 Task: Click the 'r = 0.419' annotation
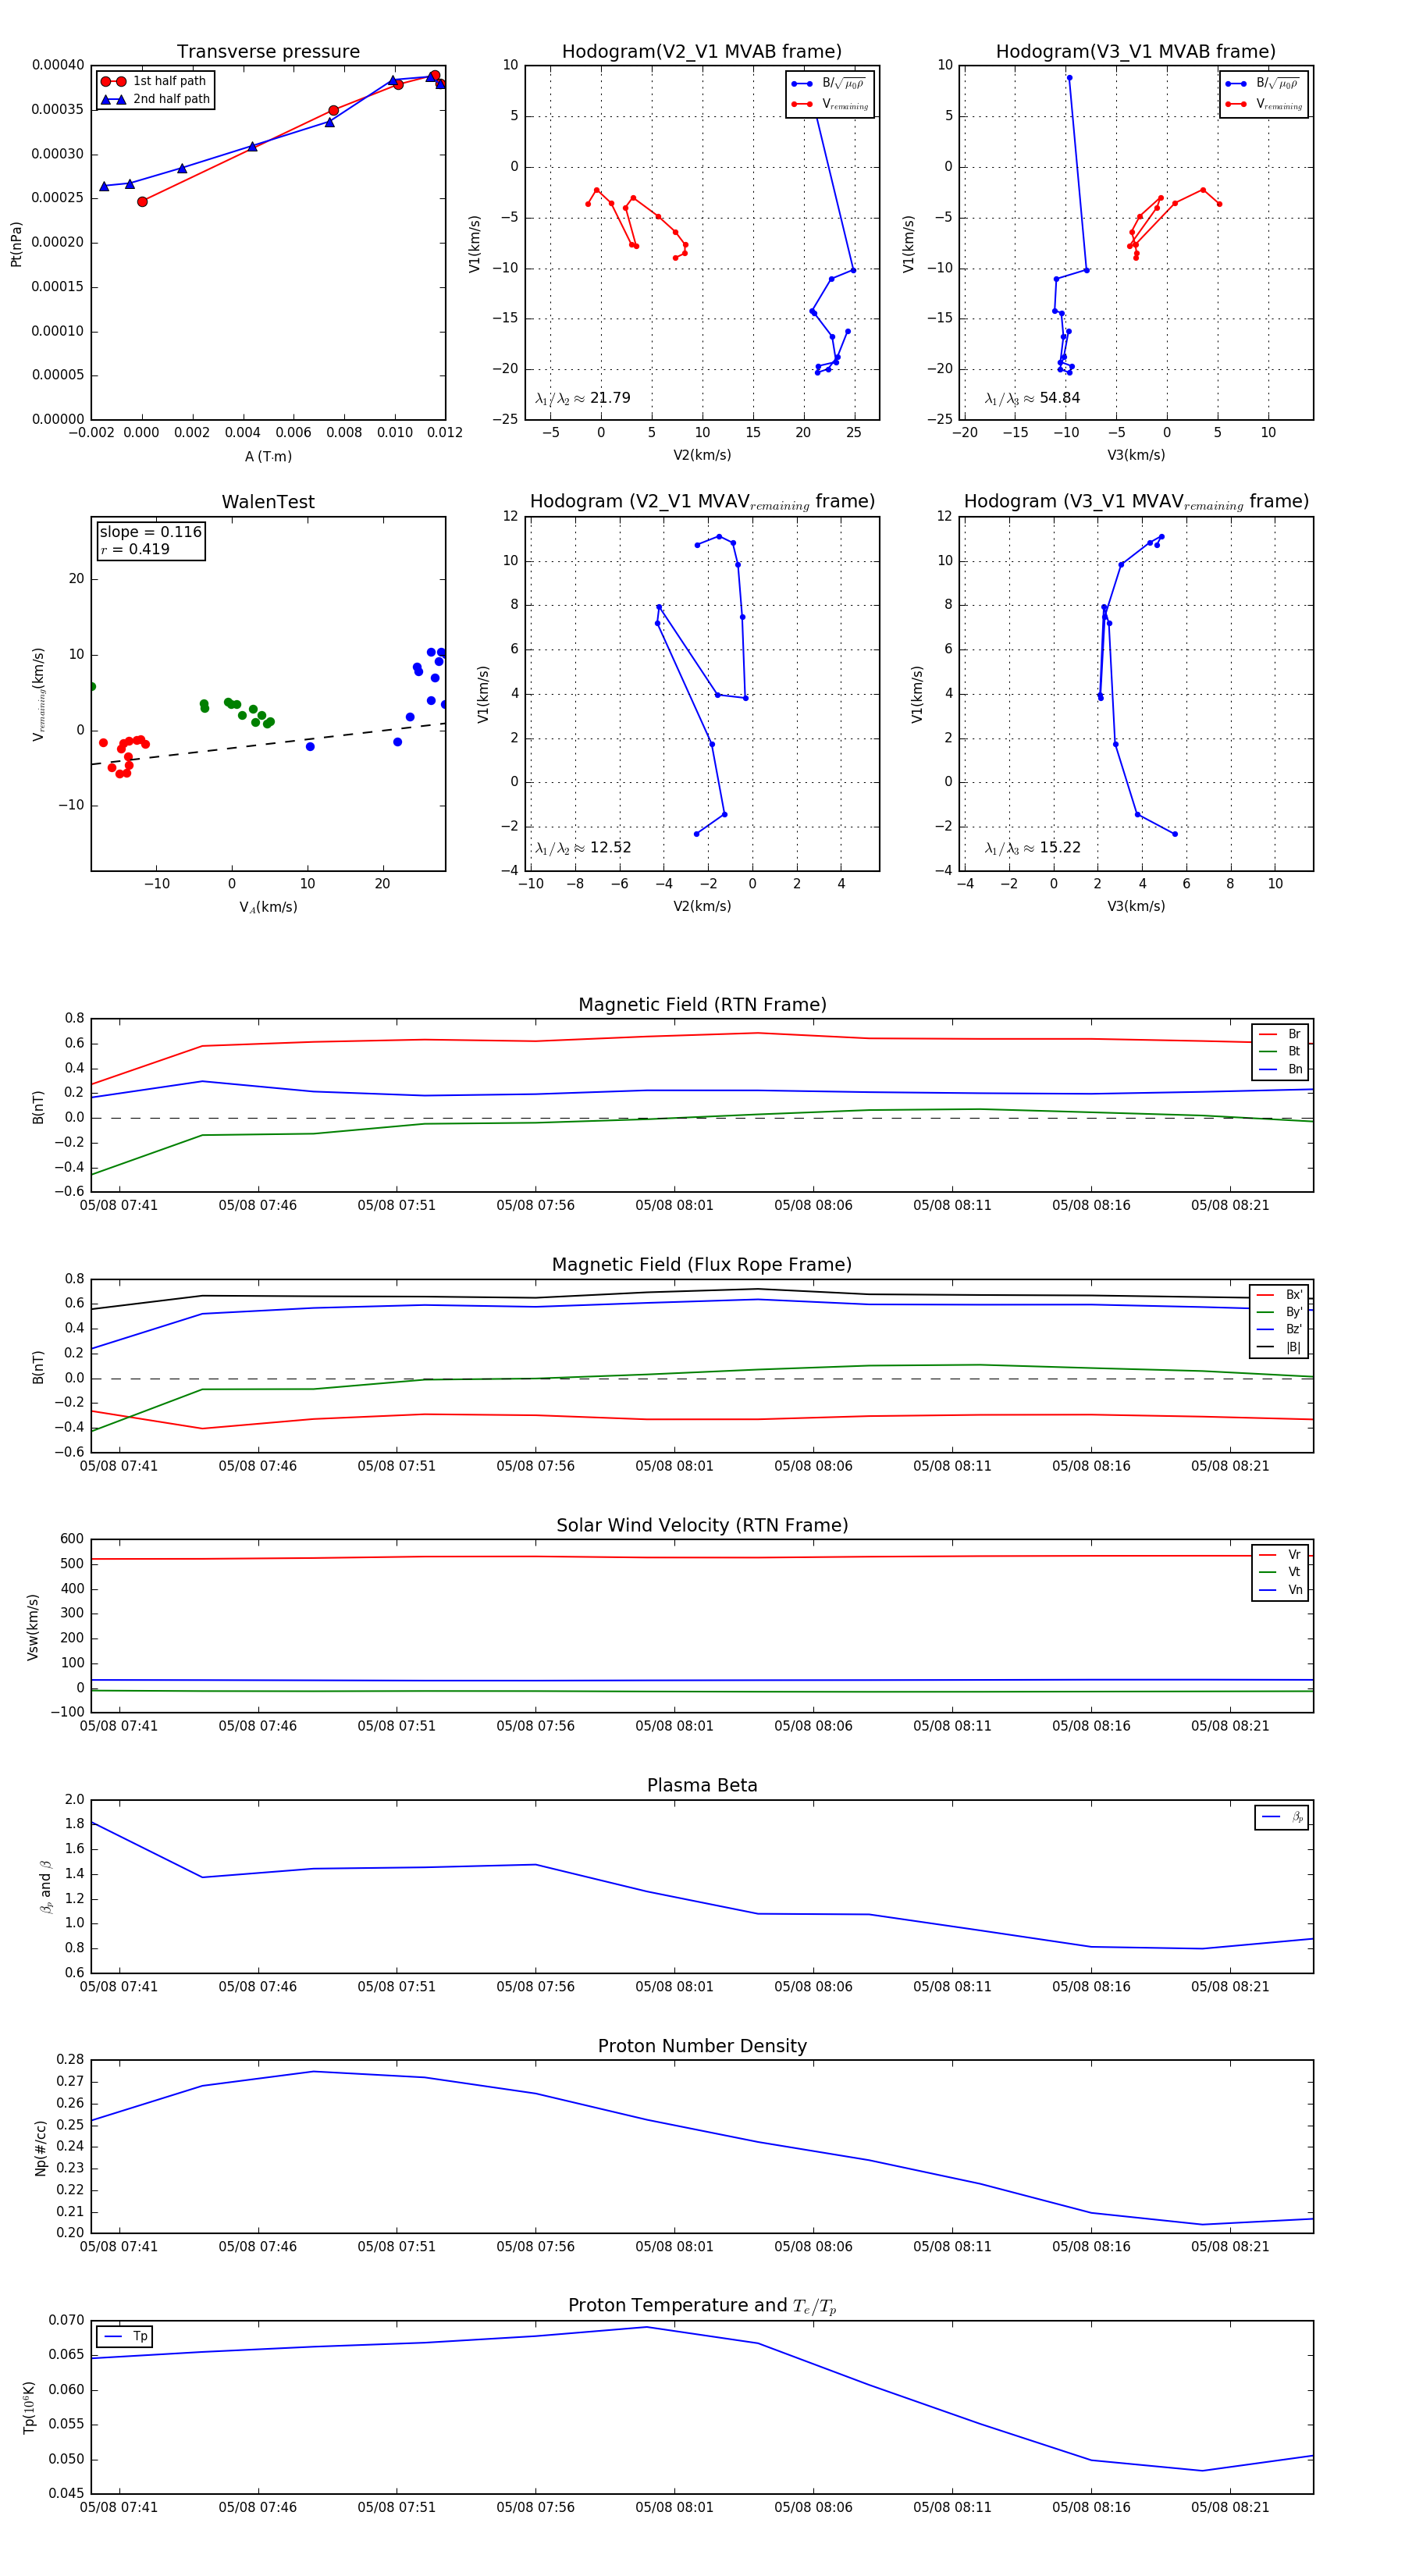pos(135,549)
